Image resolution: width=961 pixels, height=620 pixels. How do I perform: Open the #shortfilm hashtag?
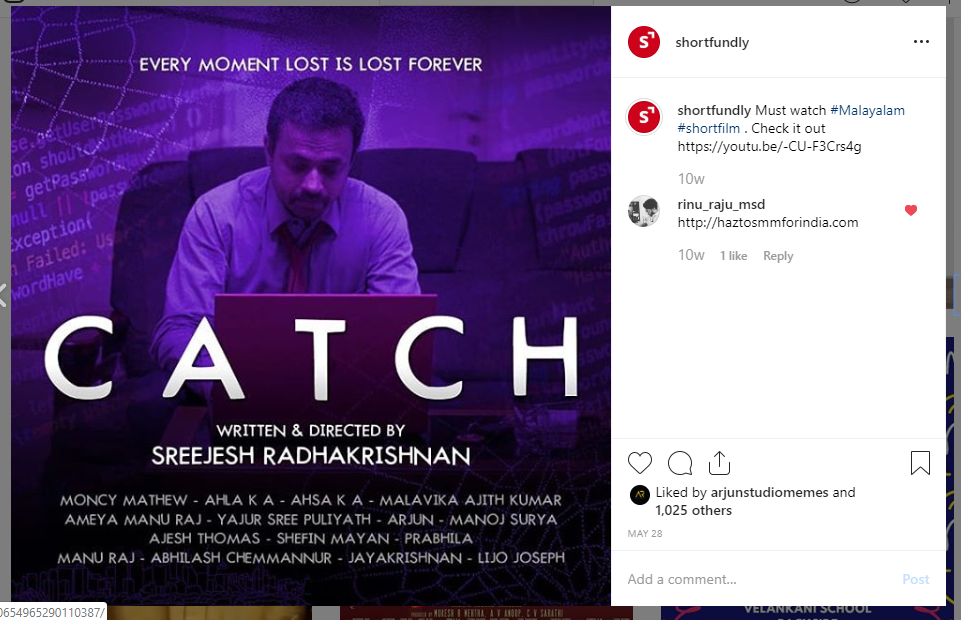708,128
